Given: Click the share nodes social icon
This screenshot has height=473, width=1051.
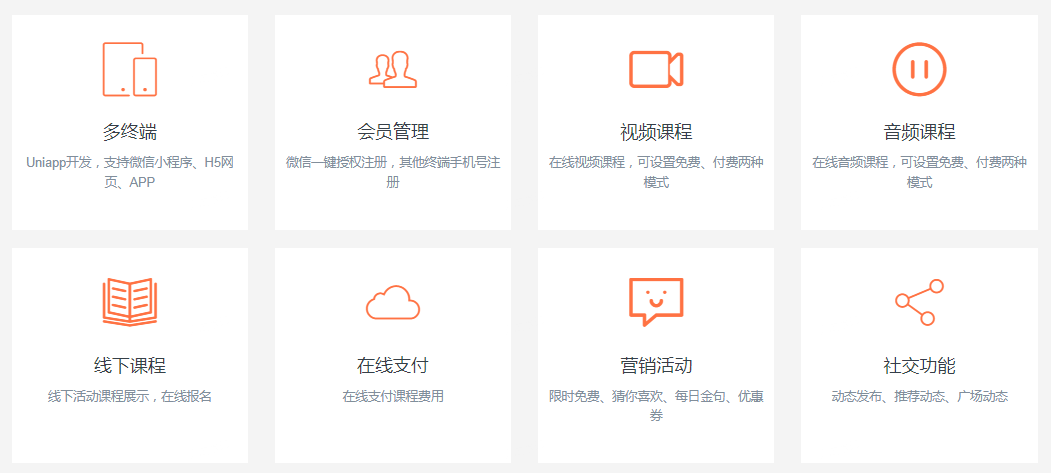Looking at the screenshot, I should pyautogui.click(x=919, y=302).
